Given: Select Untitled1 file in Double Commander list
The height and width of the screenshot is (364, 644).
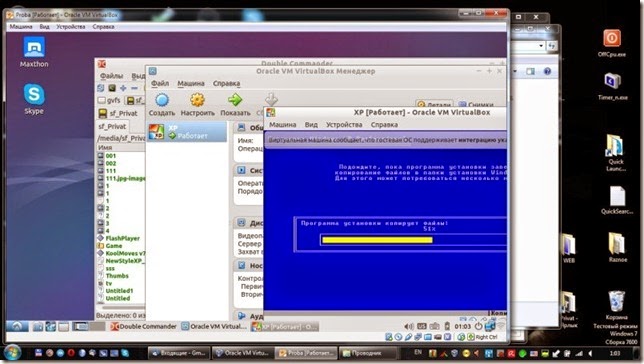Looking at the screenshot, I should [x=119, y=290].
